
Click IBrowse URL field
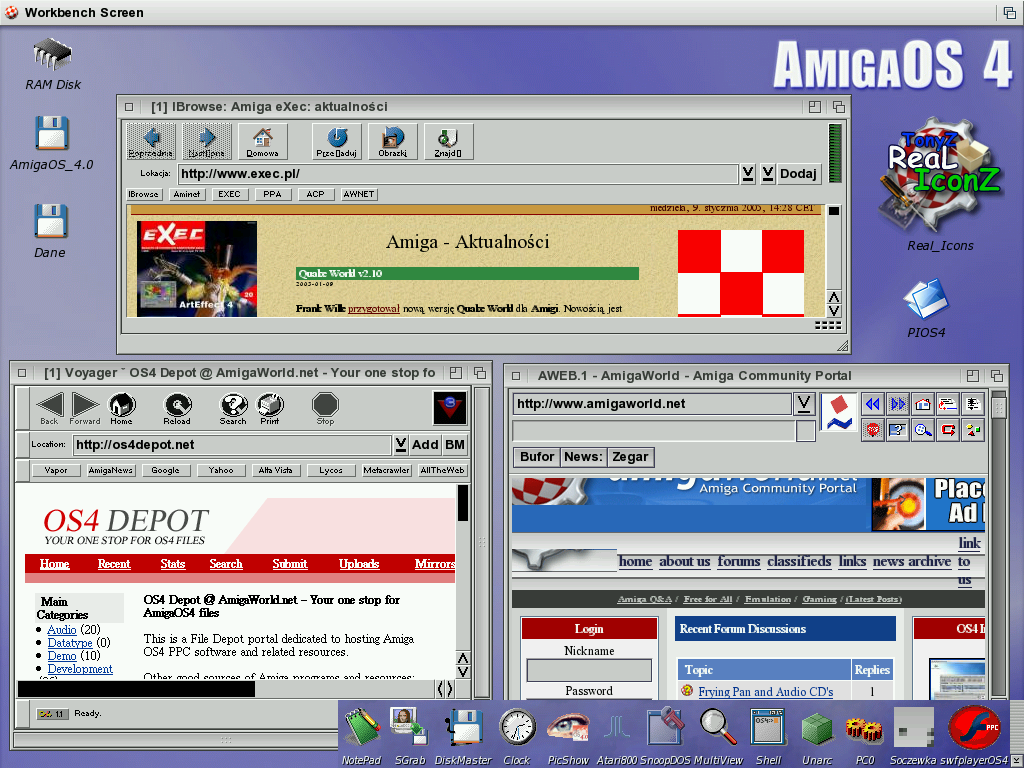pos(458,174)
